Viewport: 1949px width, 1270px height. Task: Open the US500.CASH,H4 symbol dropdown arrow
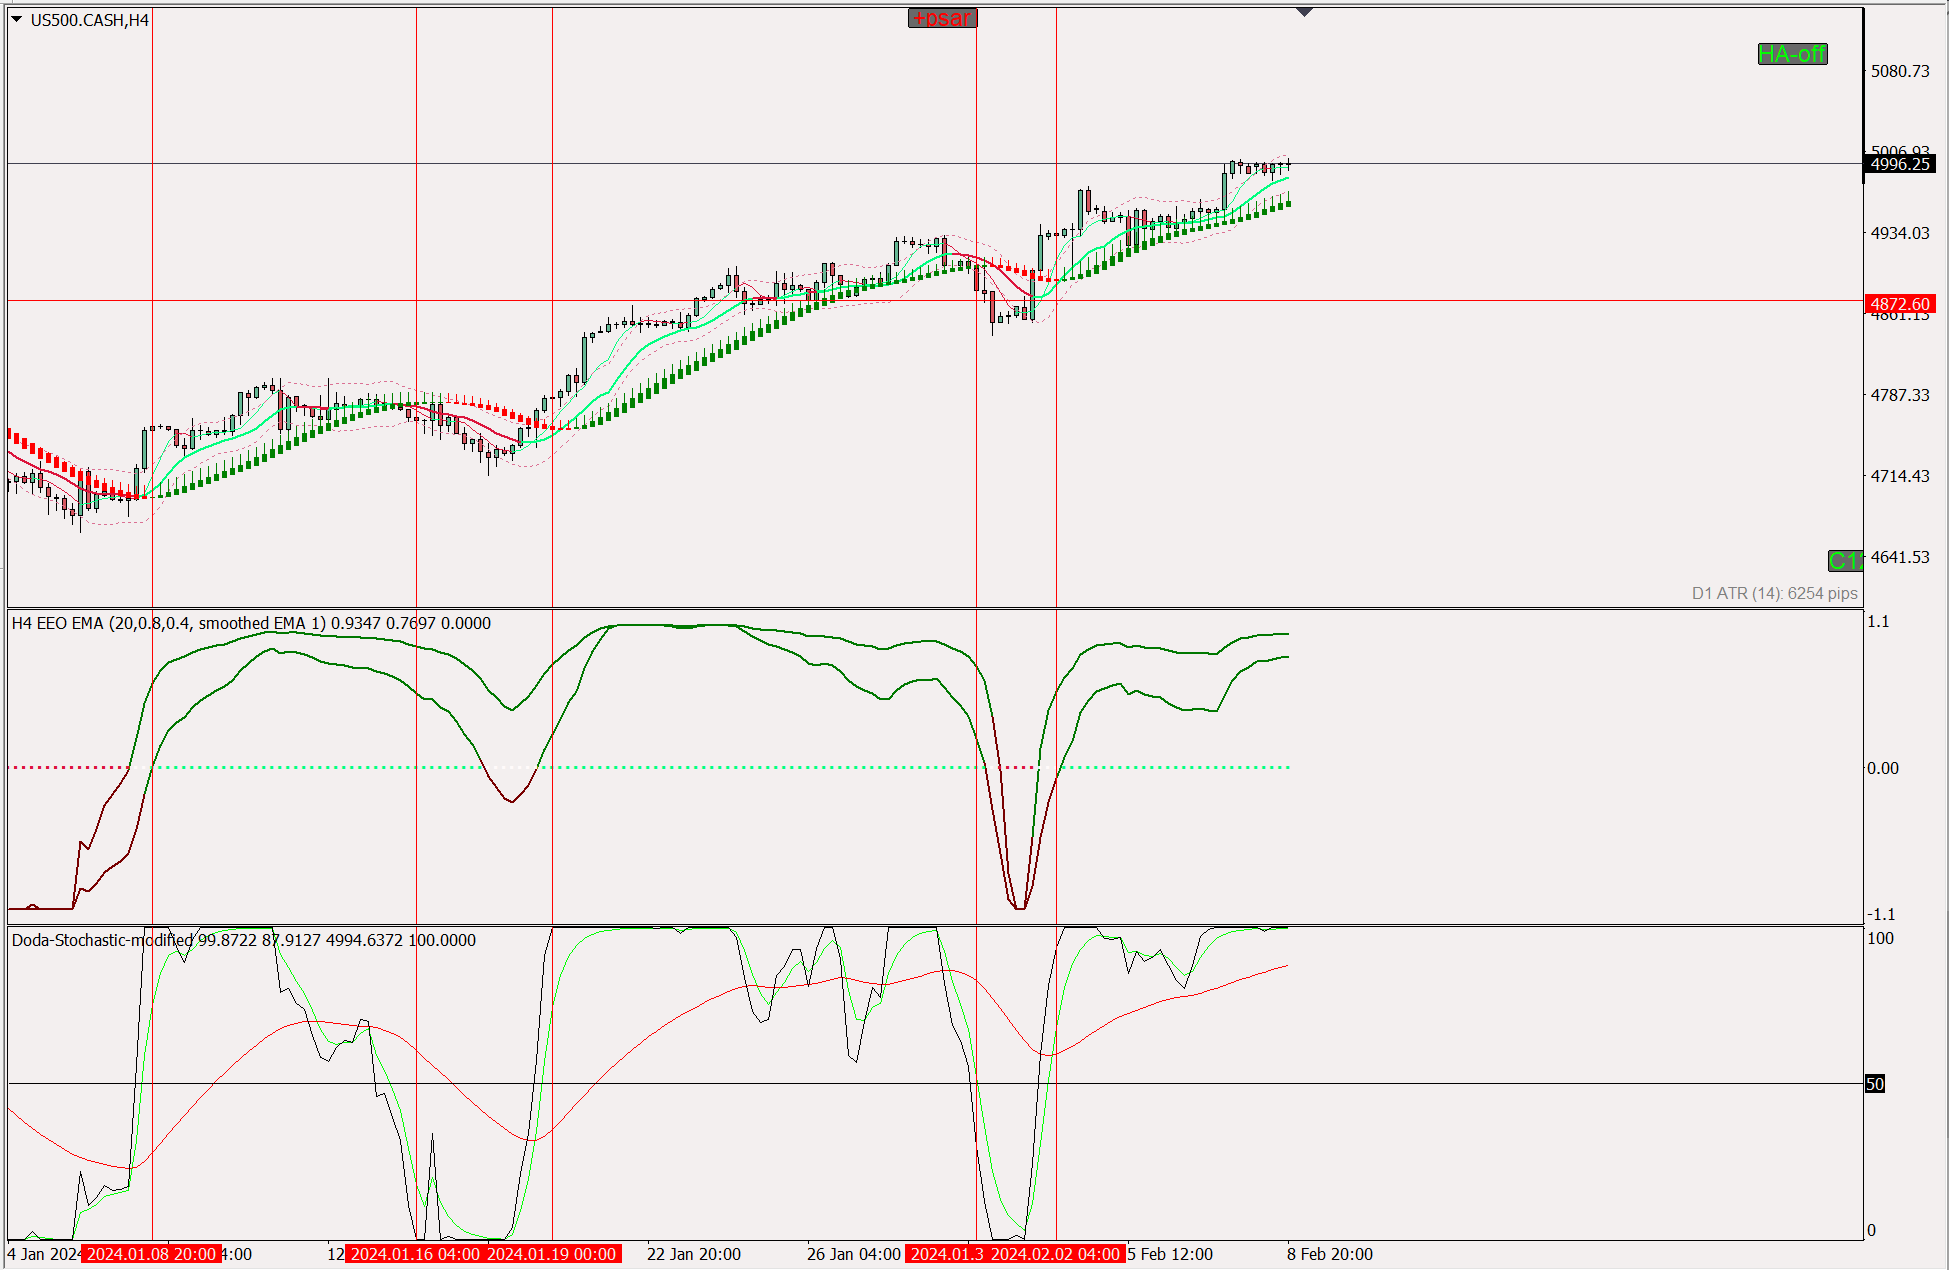click(16, 19)
